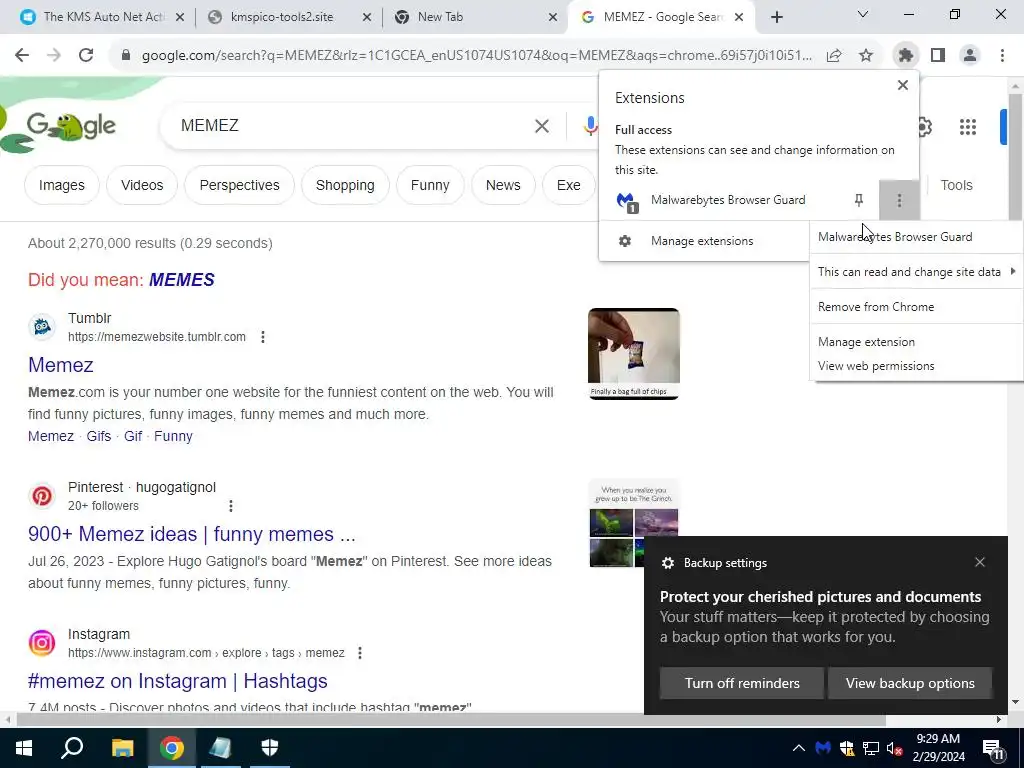The width and height of the screenshot is (1024, 768).
Task: Open the Google apps grid
Action: point(968,127)
